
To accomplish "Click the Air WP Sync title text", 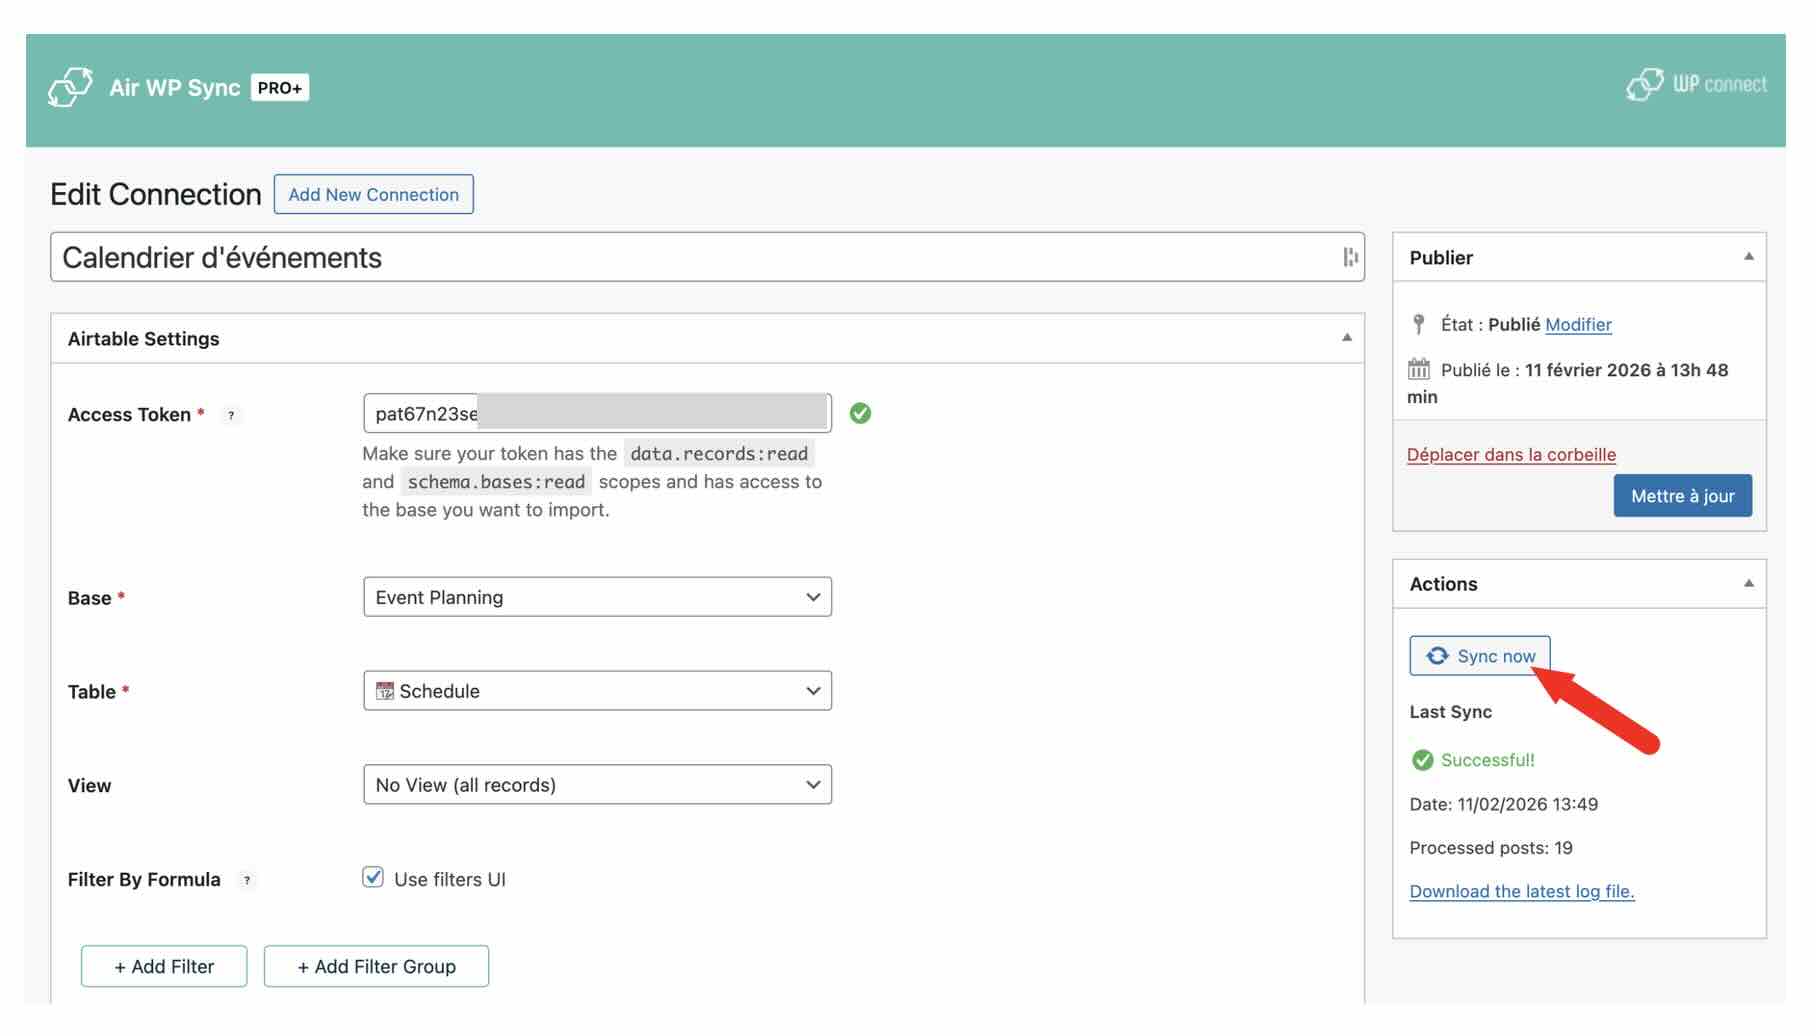I will (175, 88).
